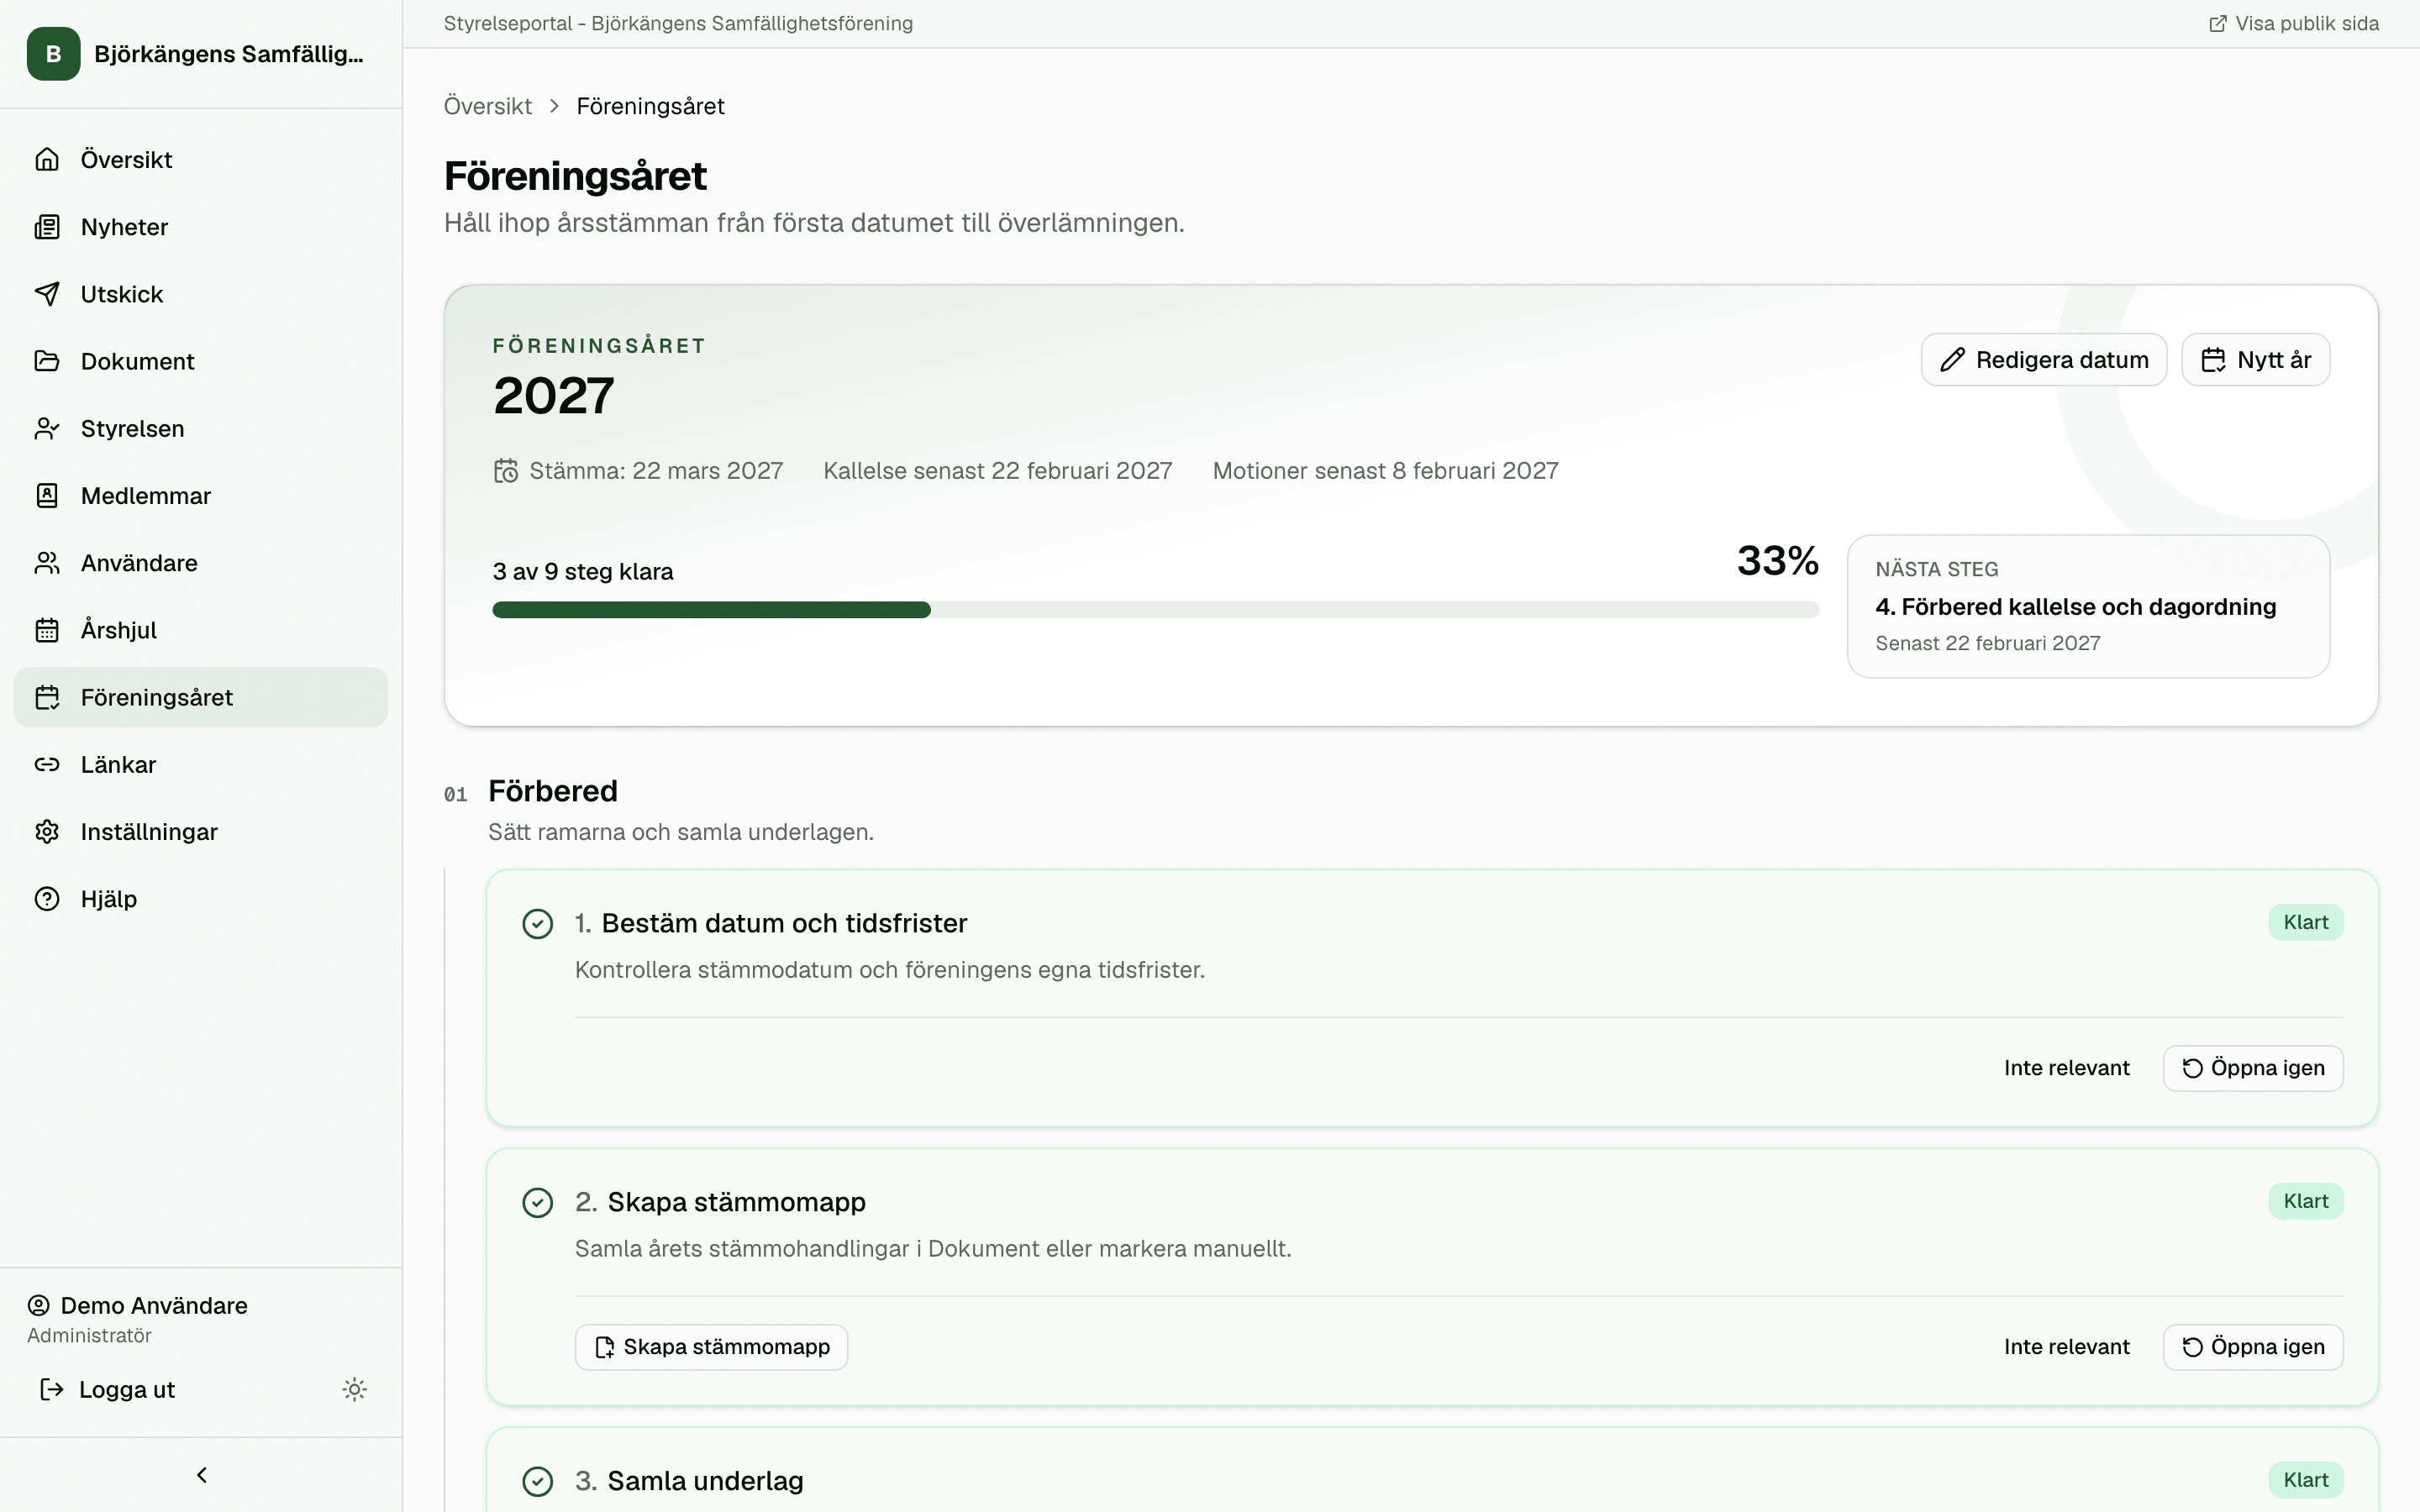
Task: Click the calendar grid icon beside Årshjul
Action: (47, 630)
